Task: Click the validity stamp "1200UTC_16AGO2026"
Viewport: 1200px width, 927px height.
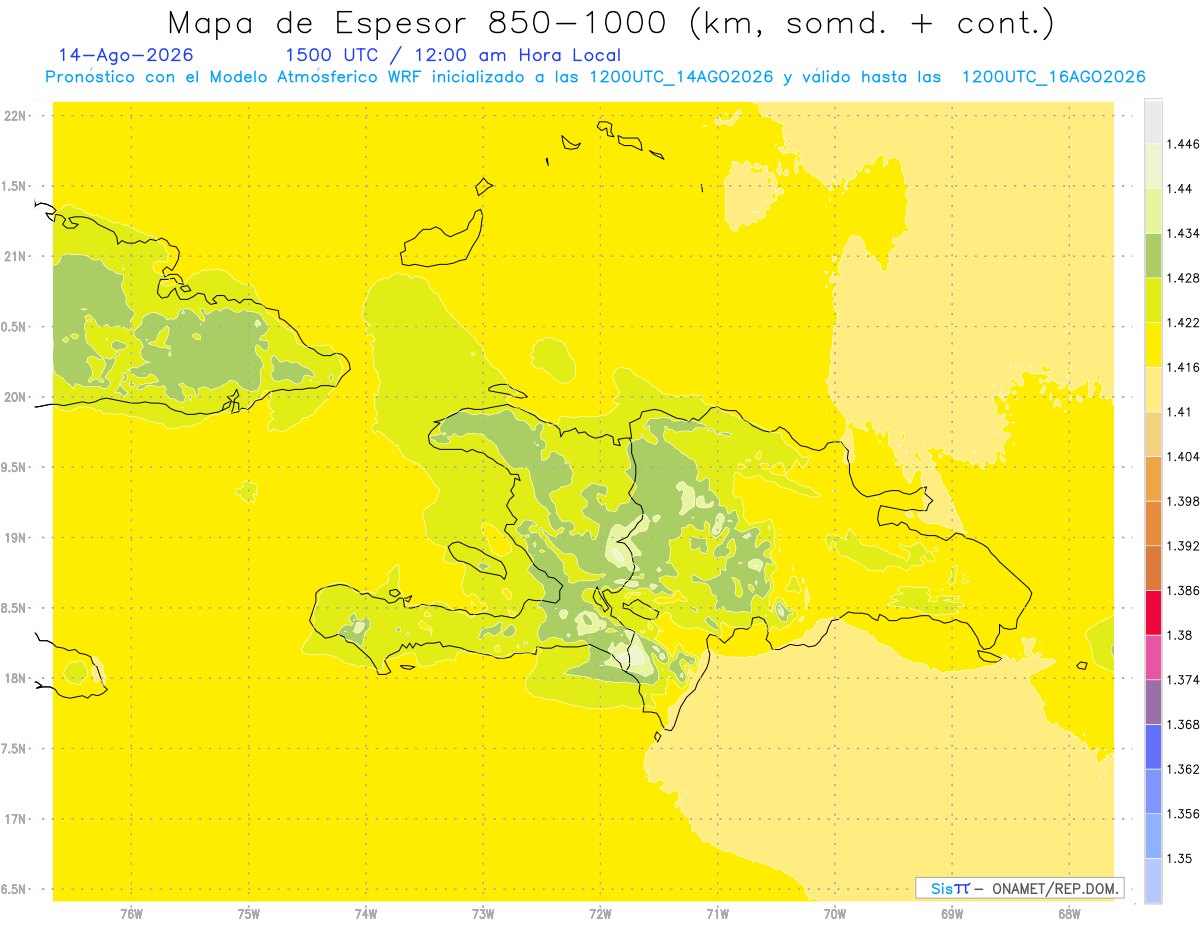Action: pyautogui.click(x=1053, y=77)
